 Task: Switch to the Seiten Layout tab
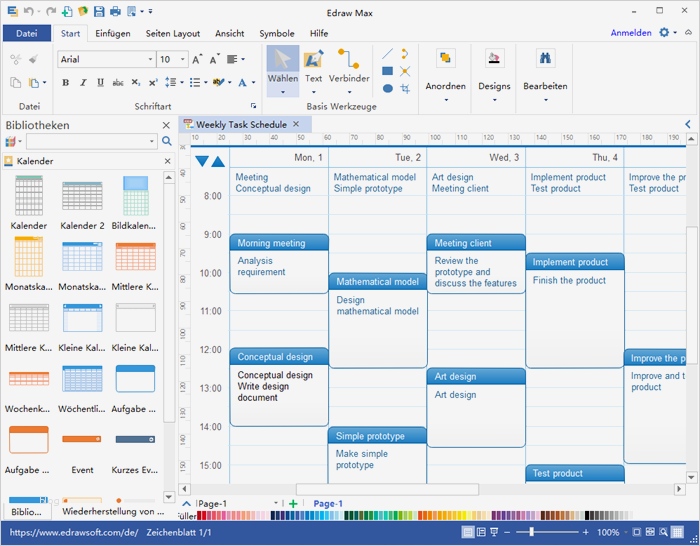[x=173, y=33]
